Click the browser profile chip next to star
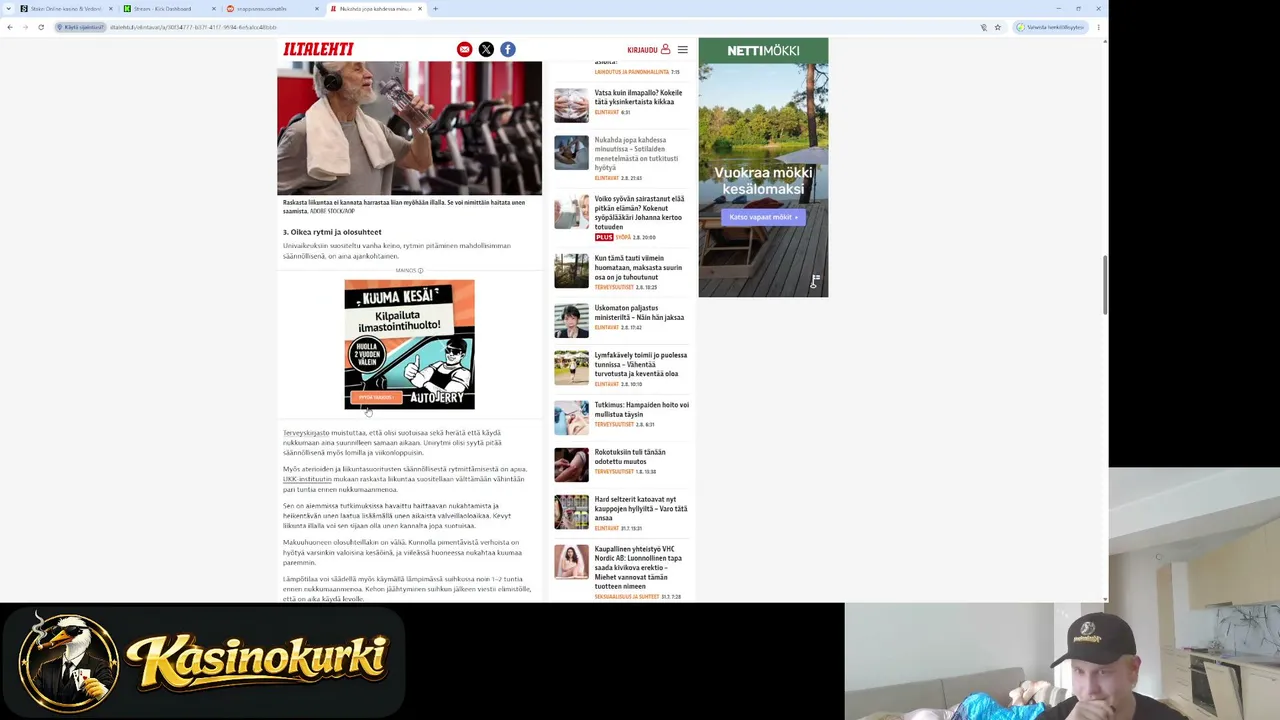This screenshot has width=1280, height=720. [x=1049, y=27]
